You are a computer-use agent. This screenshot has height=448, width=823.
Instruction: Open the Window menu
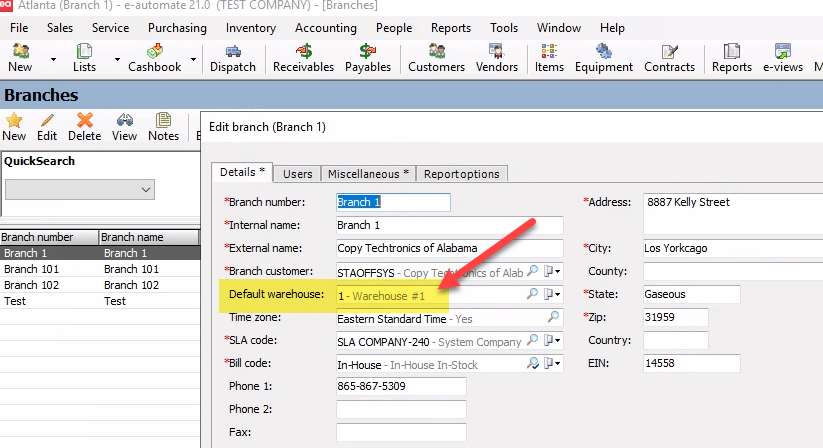click(x=558, y=28)
